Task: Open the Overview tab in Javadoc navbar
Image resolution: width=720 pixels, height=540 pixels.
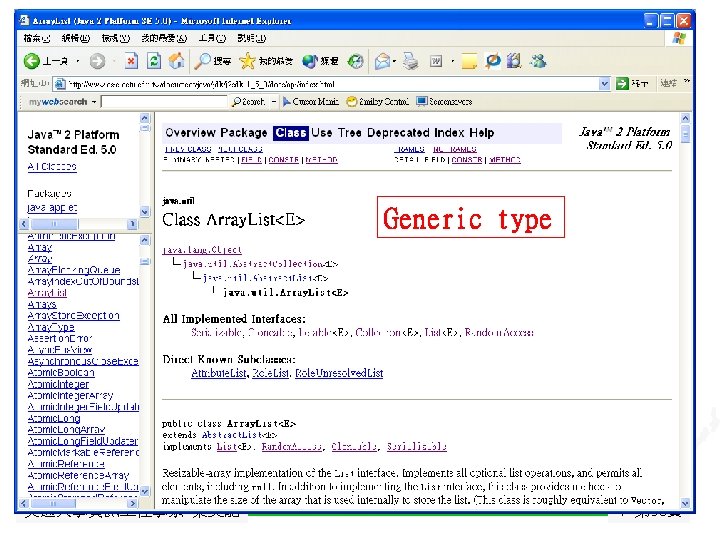Action: click(x=190, y=133)
